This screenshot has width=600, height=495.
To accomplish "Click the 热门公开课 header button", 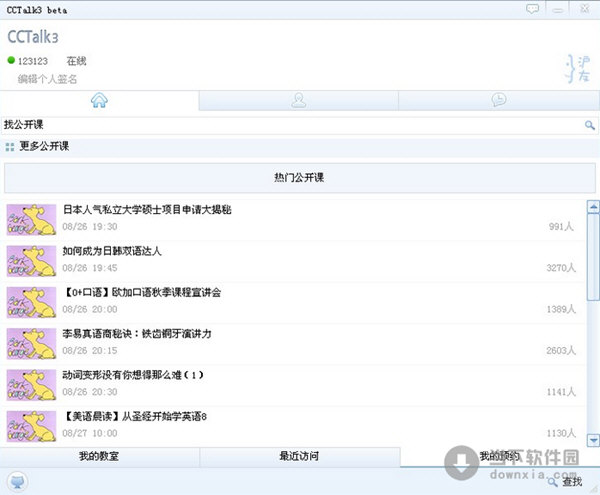I will click(300, 178).
